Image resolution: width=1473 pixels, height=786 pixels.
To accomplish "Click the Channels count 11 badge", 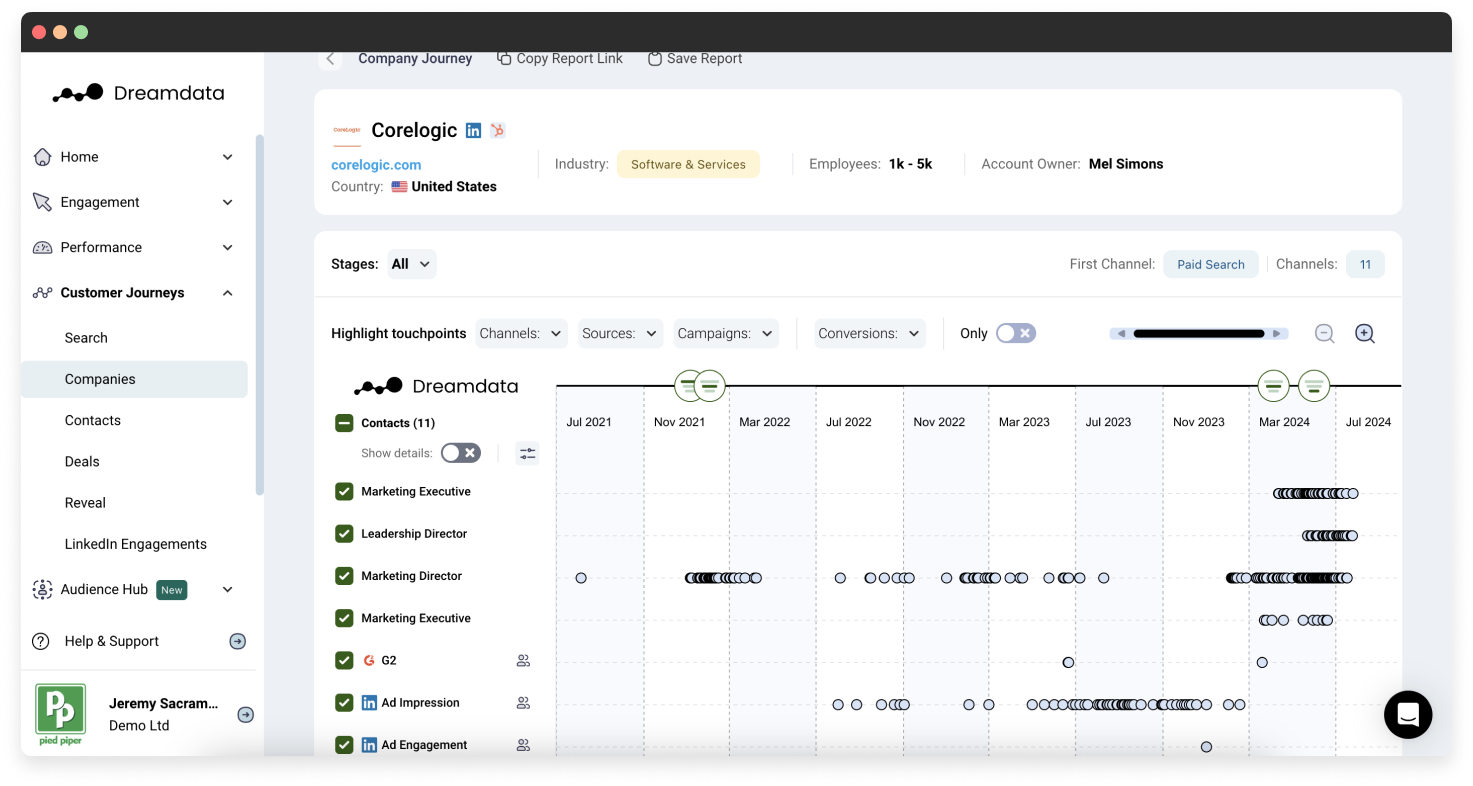I will click(1365, 264).
